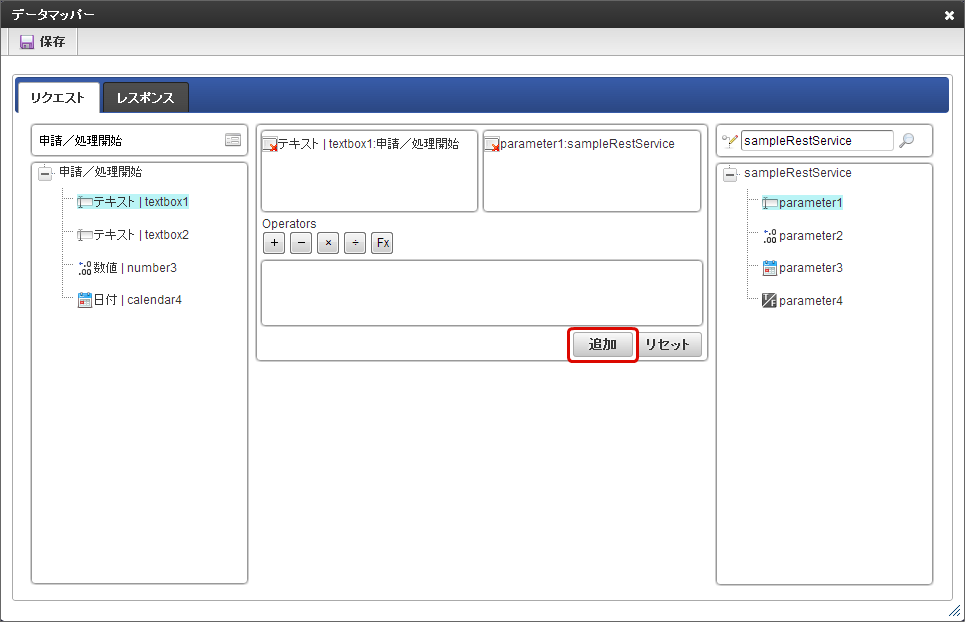
Task: Click the multiply operator button
Action: [x=328, y=243]
